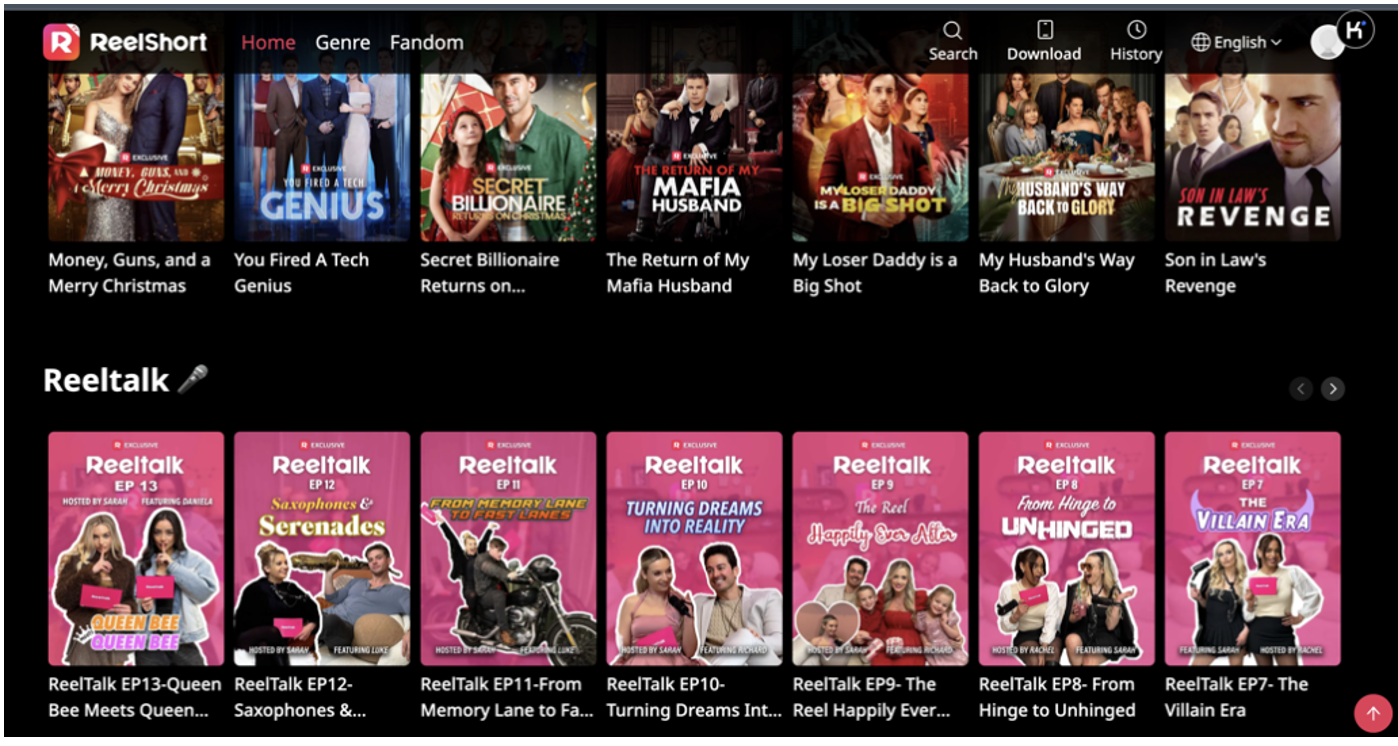Open Reeltalk EP 12 Saxophones & Serenades thumbnail
Screen dimensions: 1398x746
(322, 548)
